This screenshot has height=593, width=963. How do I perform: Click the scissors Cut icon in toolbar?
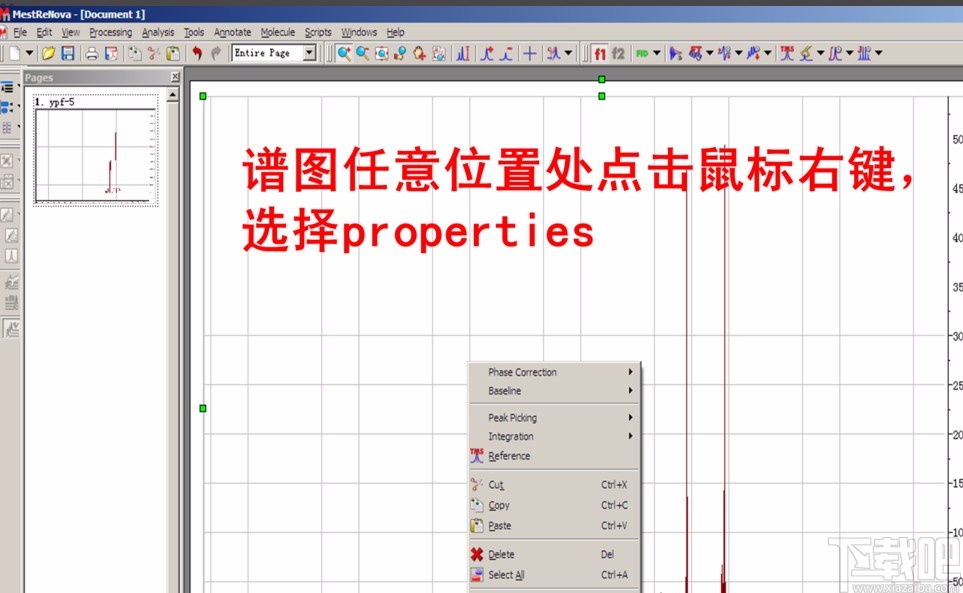tap(154, 53)
